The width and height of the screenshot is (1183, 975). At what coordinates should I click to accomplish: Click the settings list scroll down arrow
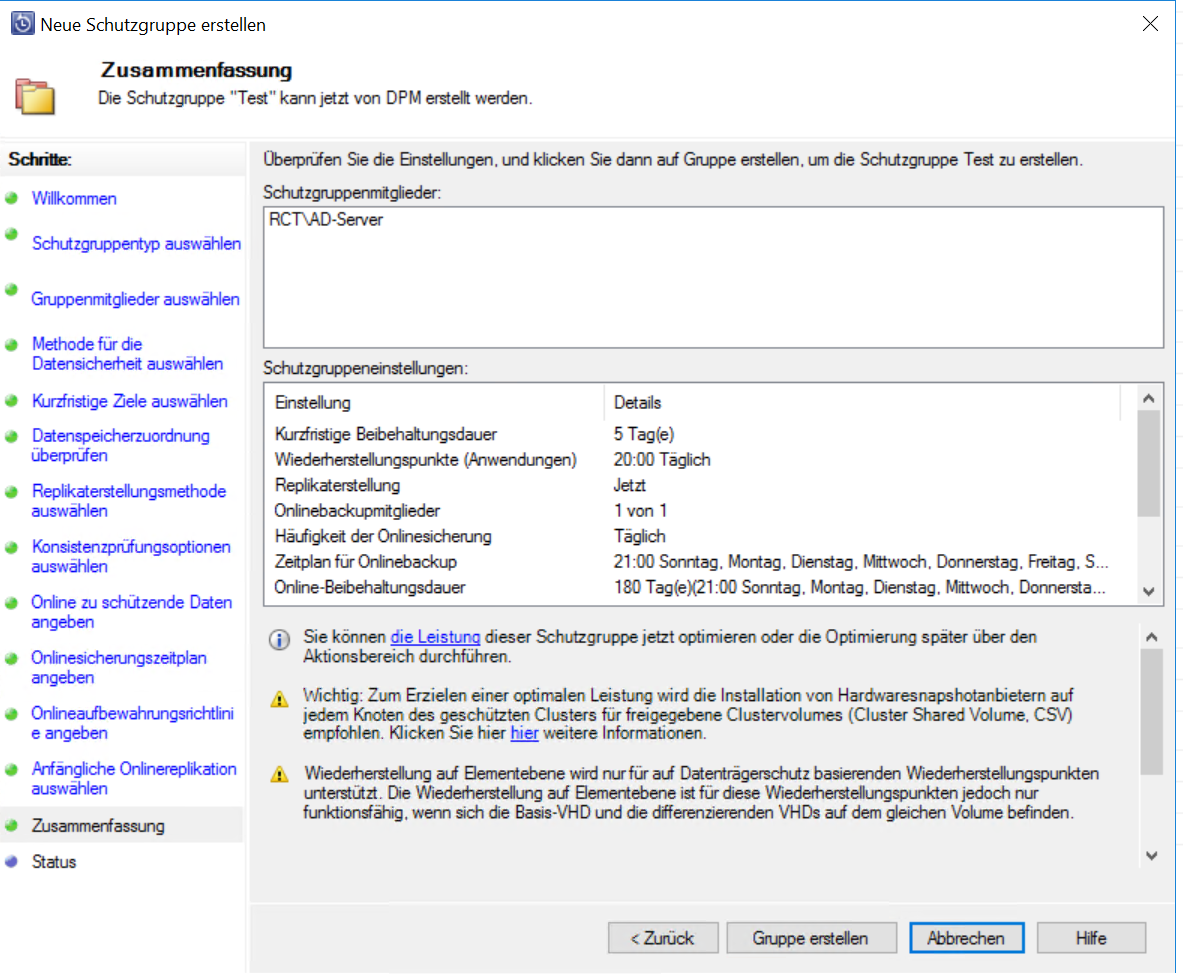(x=1149, y=592)
